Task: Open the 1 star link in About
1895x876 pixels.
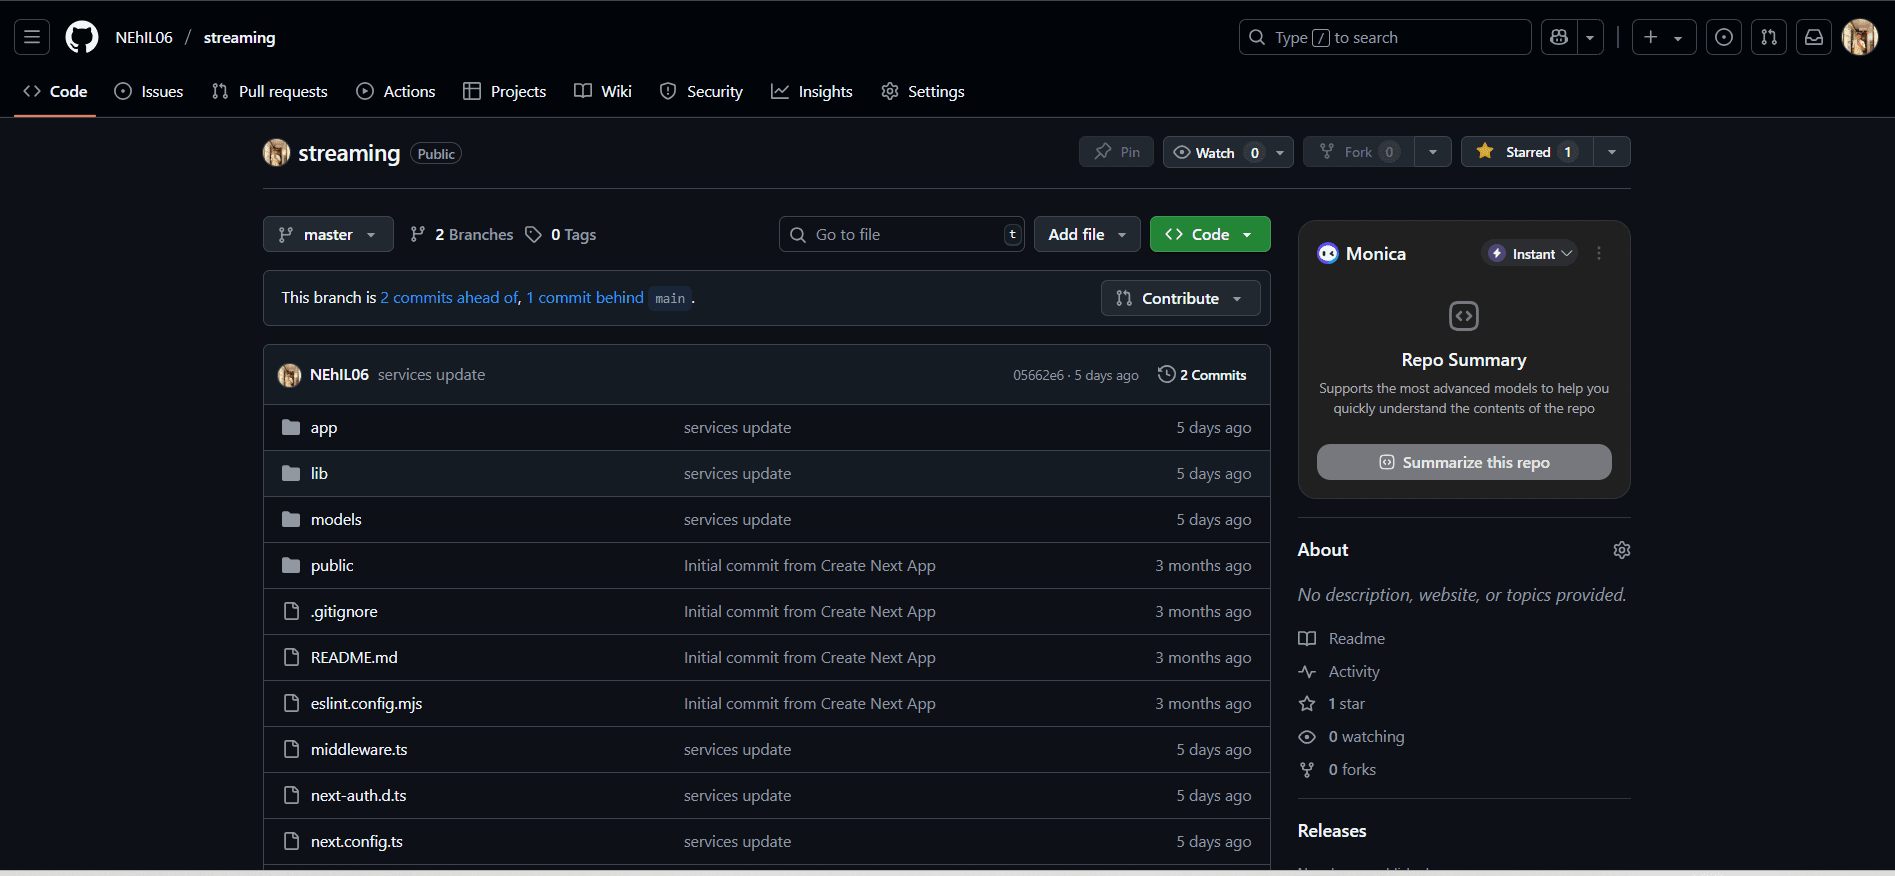Action: pos(1332,703)
